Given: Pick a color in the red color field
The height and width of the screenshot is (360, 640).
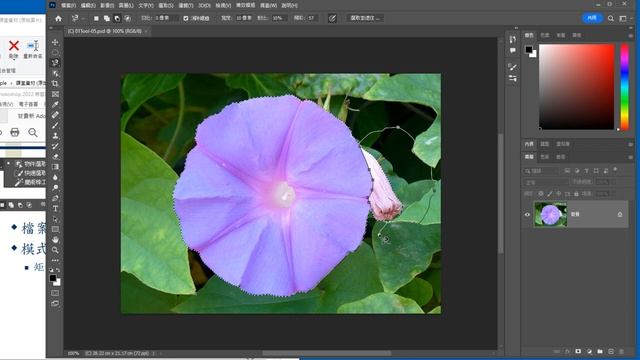Looking at the screenshot, I should click(x=577, y=87).
